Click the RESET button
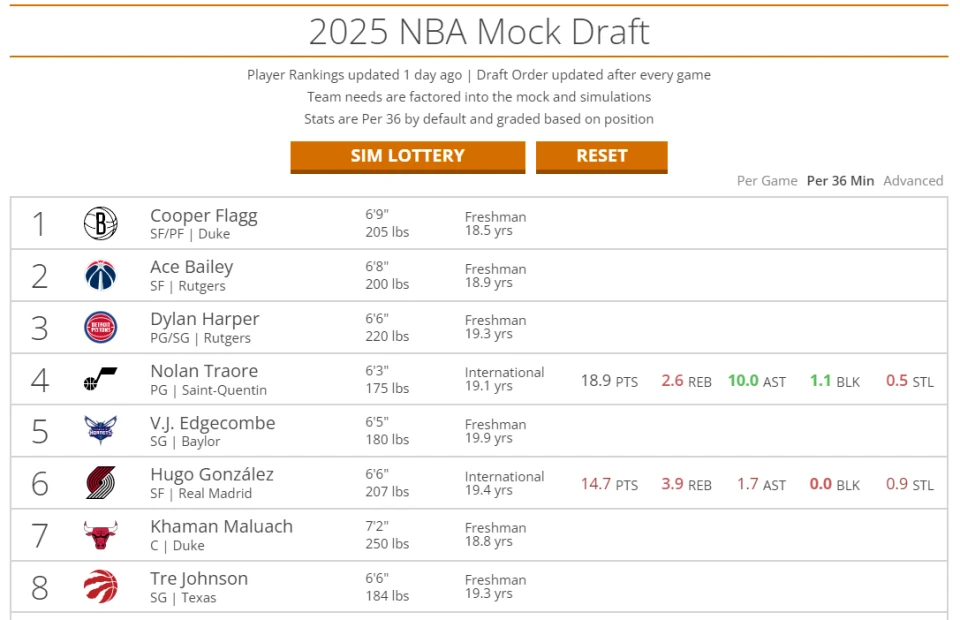 pos(601,157)
